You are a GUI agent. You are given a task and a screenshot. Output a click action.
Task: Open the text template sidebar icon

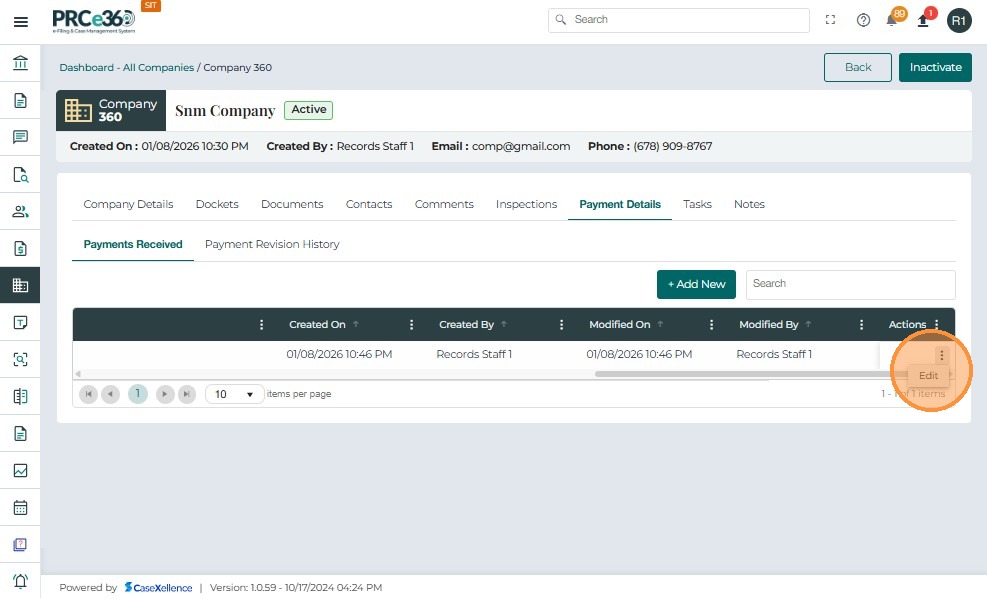coord(20,322)
